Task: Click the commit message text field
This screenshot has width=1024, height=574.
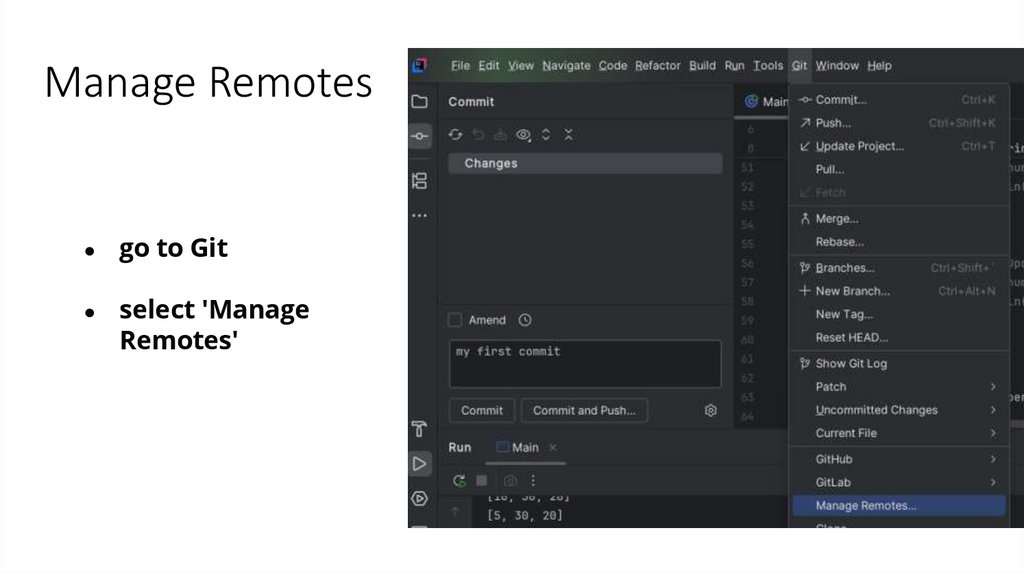Action: (585, 363)
